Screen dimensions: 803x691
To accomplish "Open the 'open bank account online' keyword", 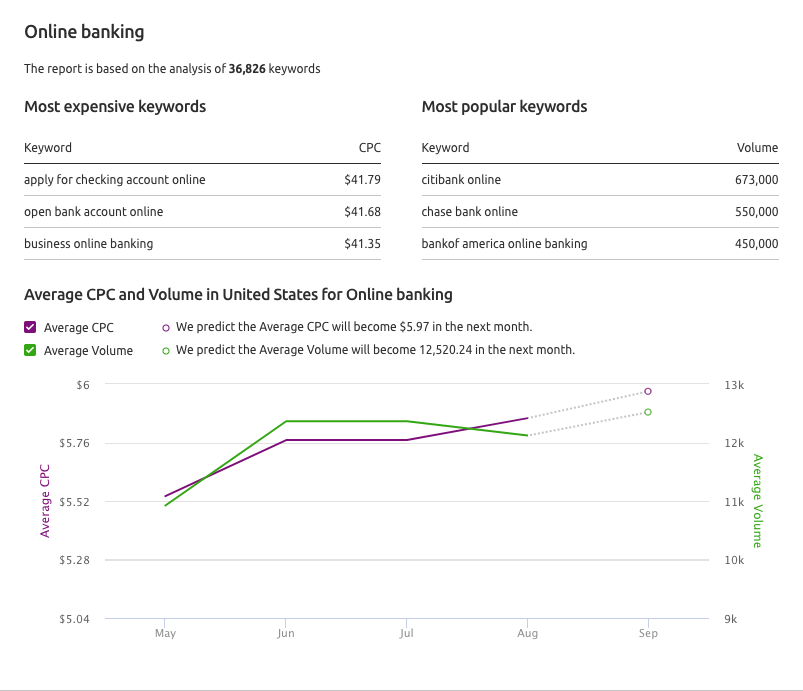I will [94, 212].
